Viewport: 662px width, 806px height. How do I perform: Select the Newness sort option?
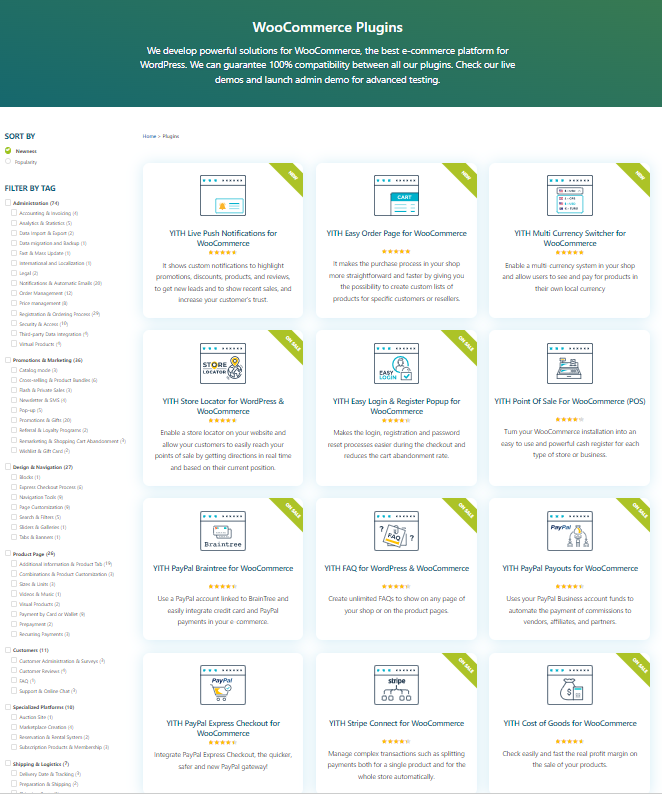(8, 151)
